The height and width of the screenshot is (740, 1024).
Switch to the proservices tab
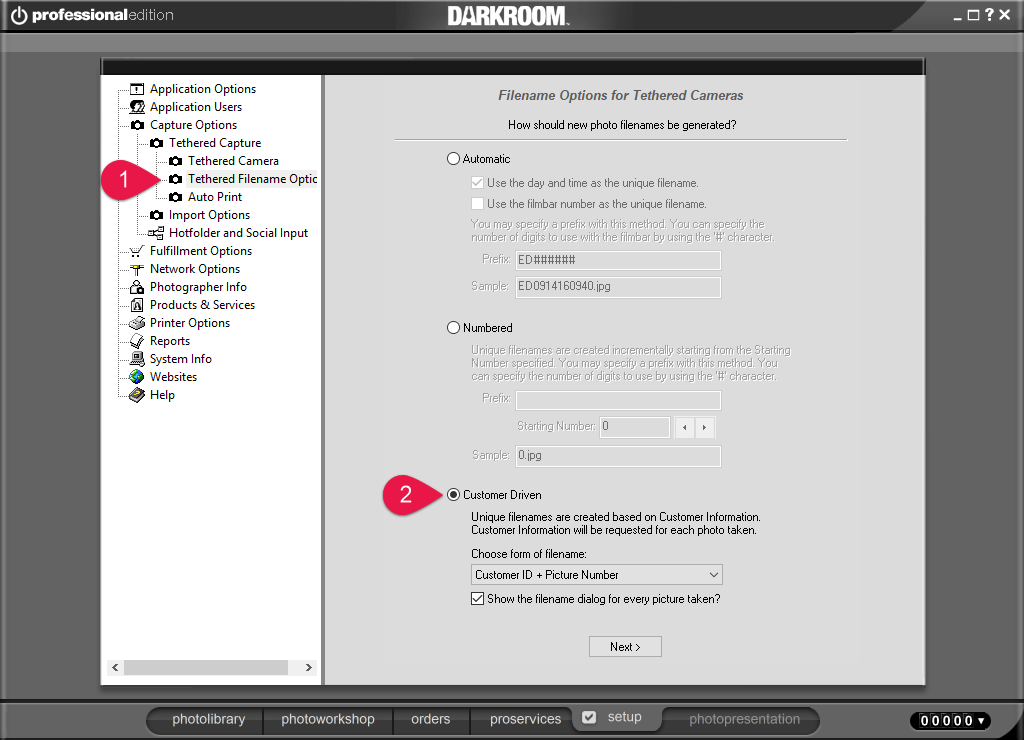[x=525, y=719]
